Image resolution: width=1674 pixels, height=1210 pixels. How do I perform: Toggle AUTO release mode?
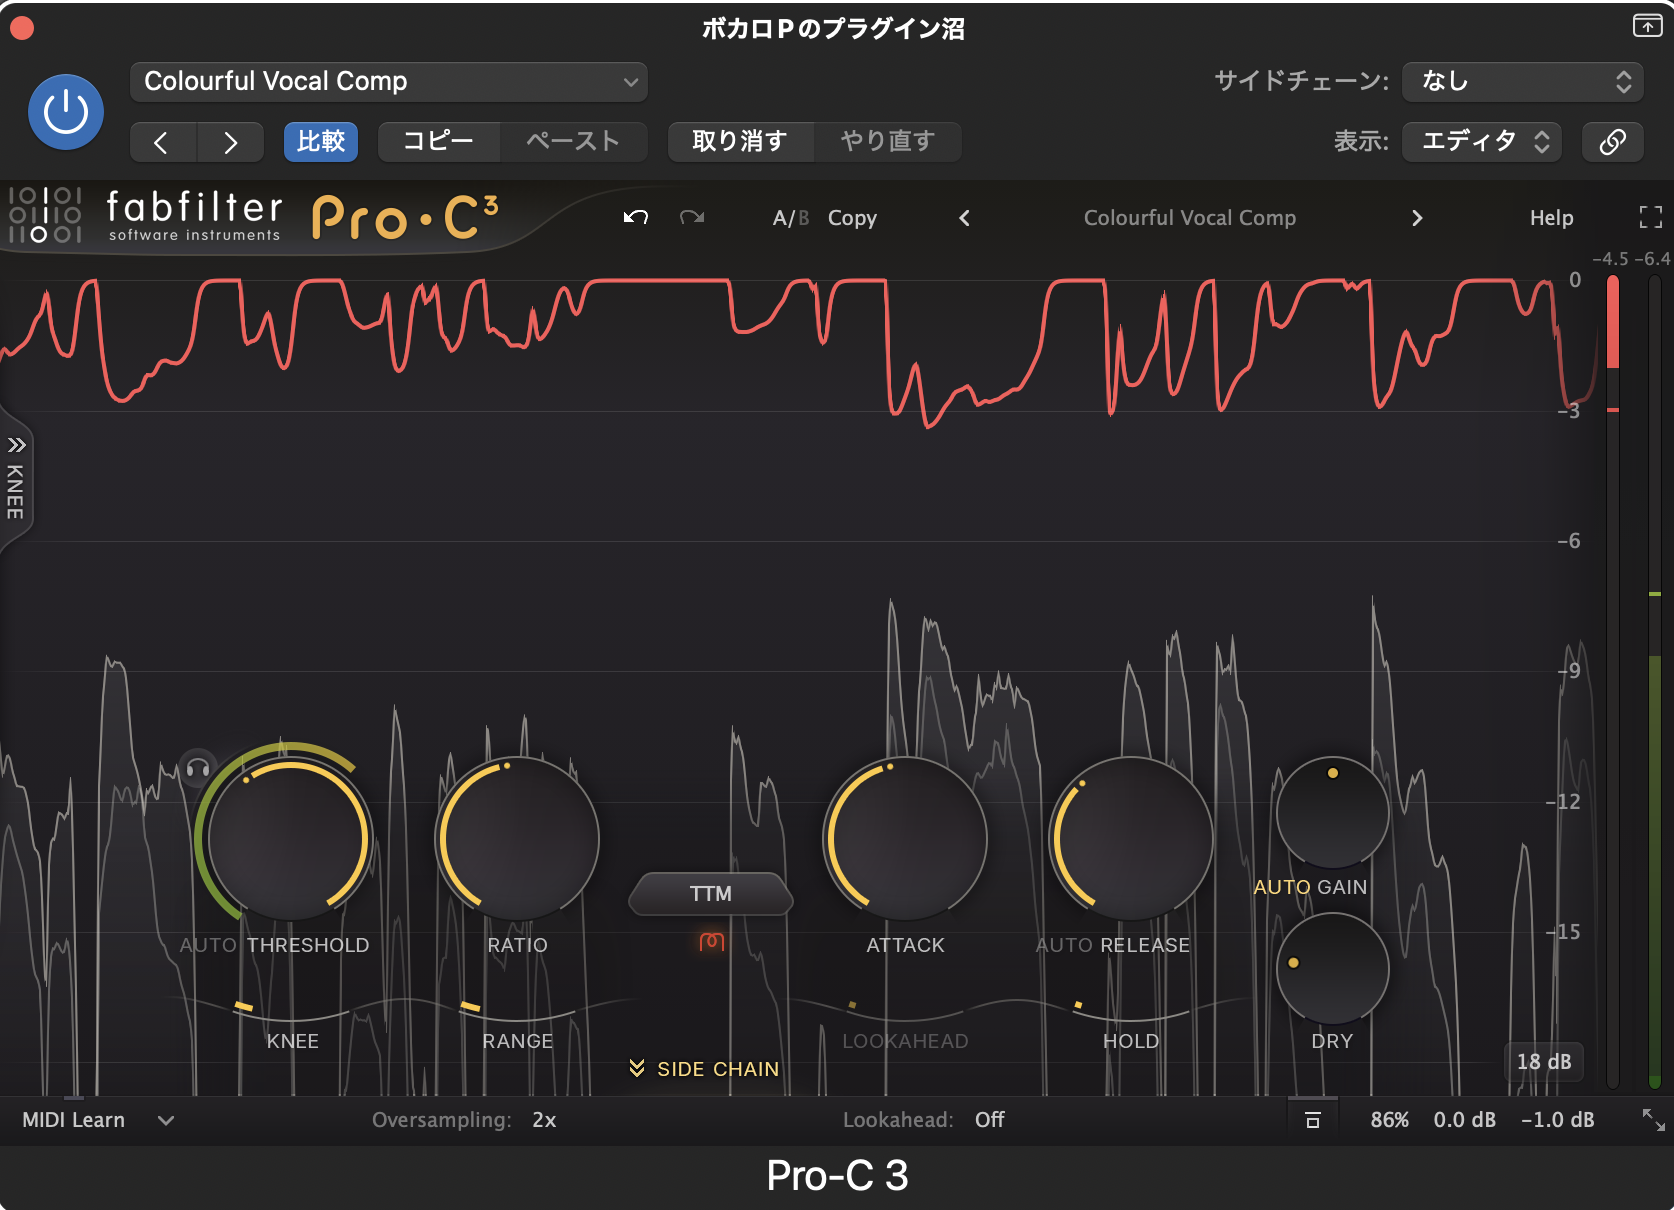coord(1065,945)
